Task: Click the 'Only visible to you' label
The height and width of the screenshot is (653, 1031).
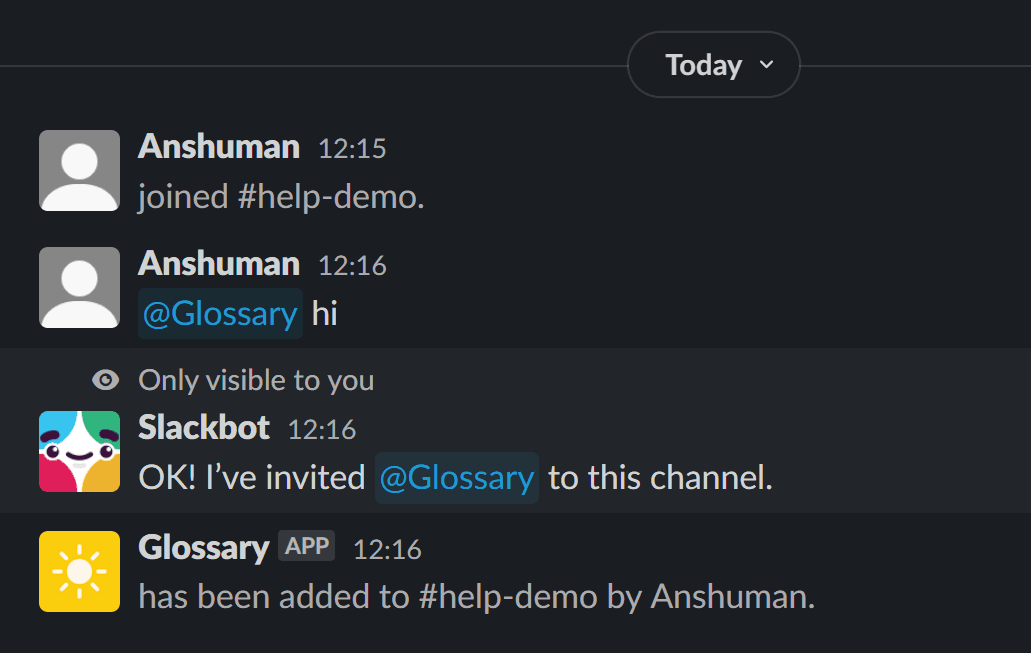Action: (x=256, y=380)
